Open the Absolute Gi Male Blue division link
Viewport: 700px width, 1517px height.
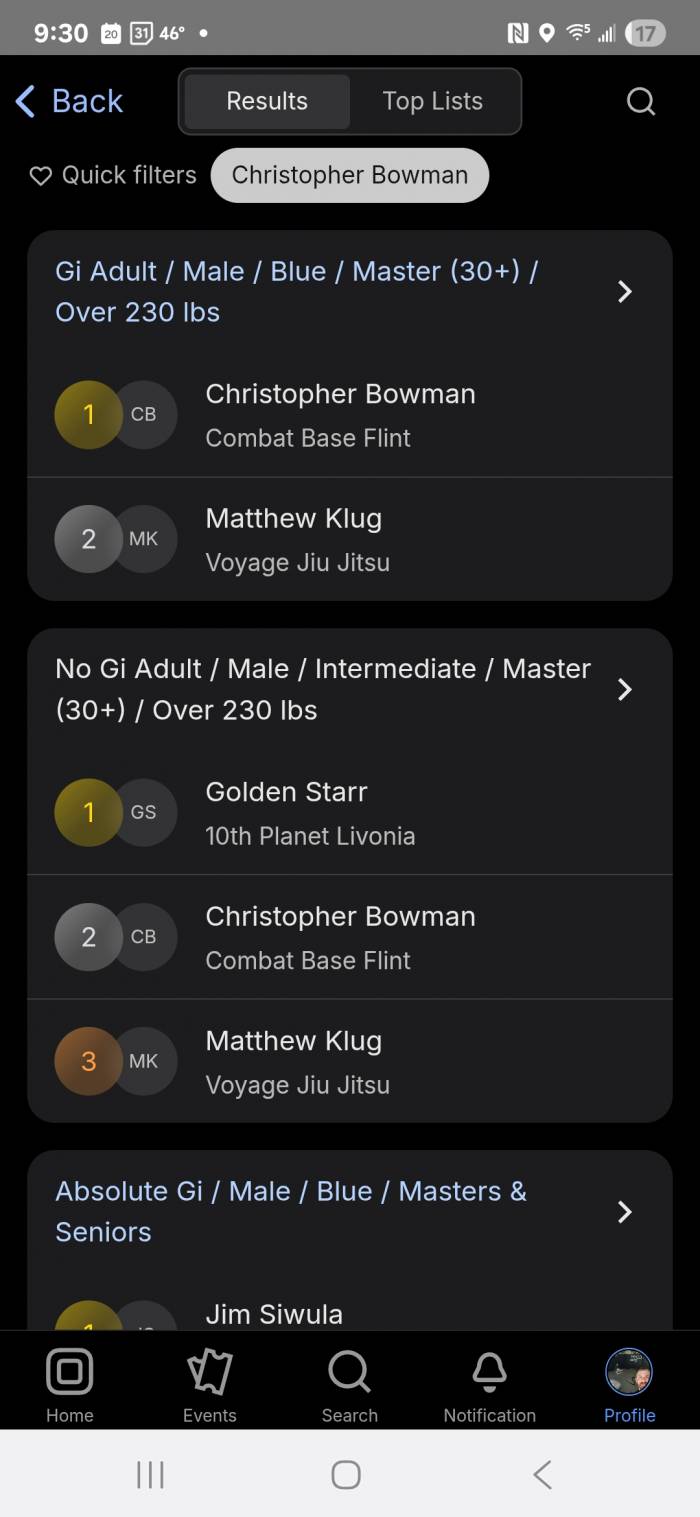291,1211
